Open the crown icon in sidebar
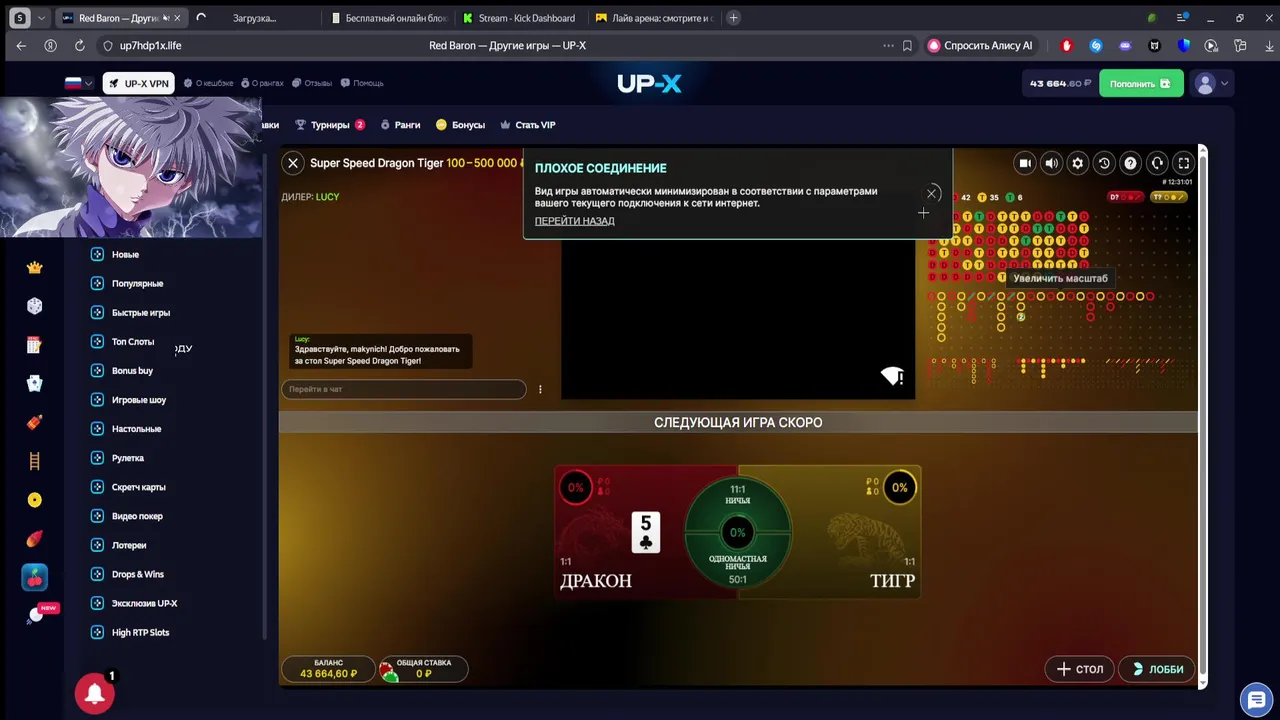Viewport: 1280px width, 720px height. [35, 267]
